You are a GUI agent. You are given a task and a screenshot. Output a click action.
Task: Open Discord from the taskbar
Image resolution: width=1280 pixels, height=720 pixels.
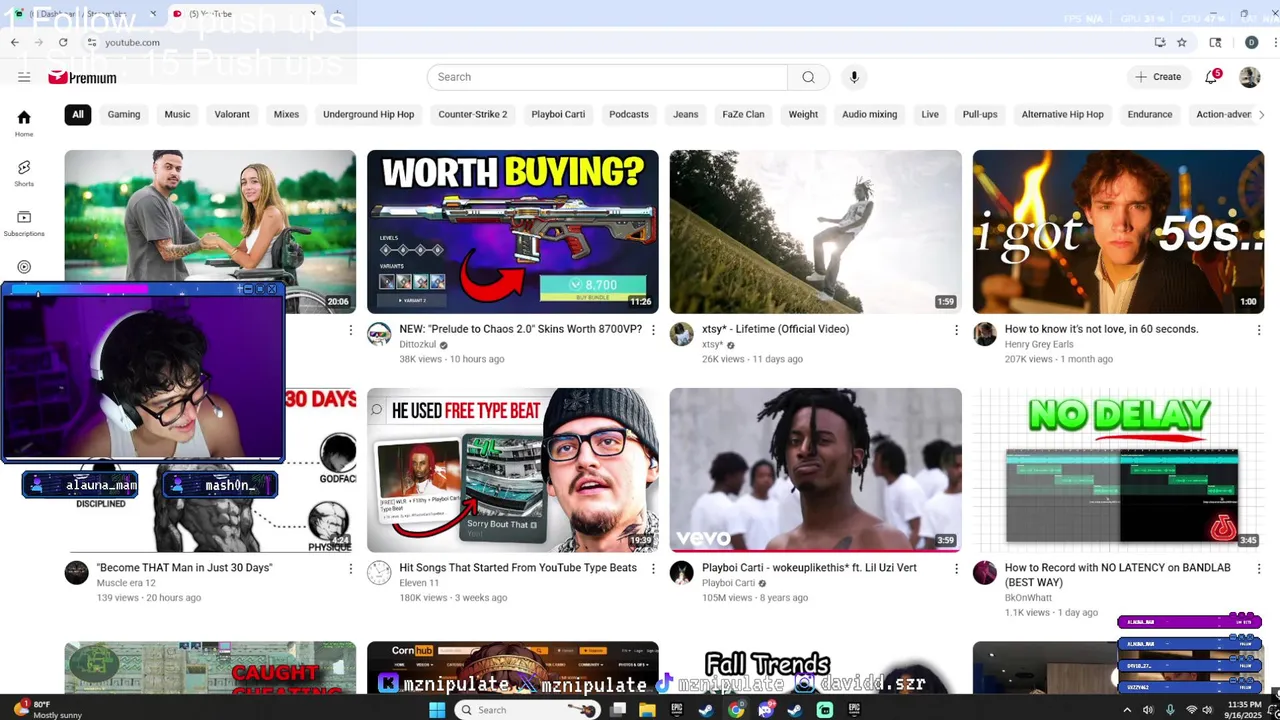click(x=766, y=710)
